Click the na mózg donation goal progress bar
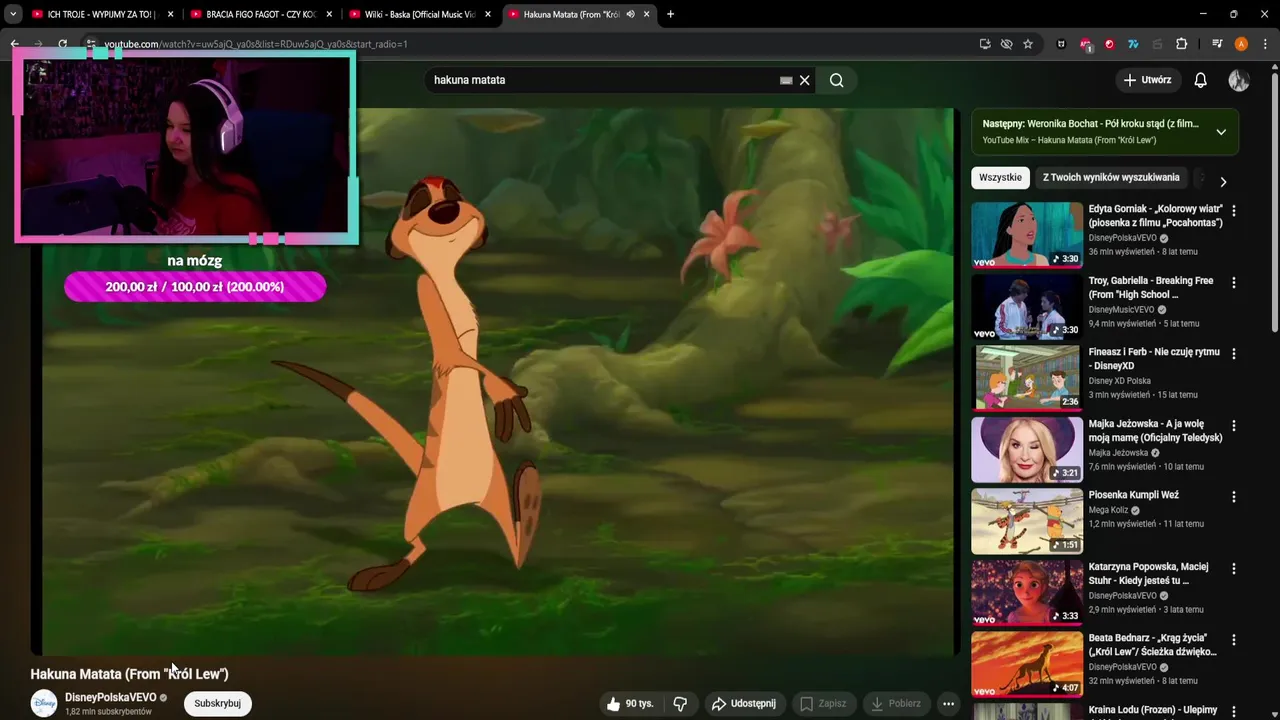 click(x=195, y=287)
